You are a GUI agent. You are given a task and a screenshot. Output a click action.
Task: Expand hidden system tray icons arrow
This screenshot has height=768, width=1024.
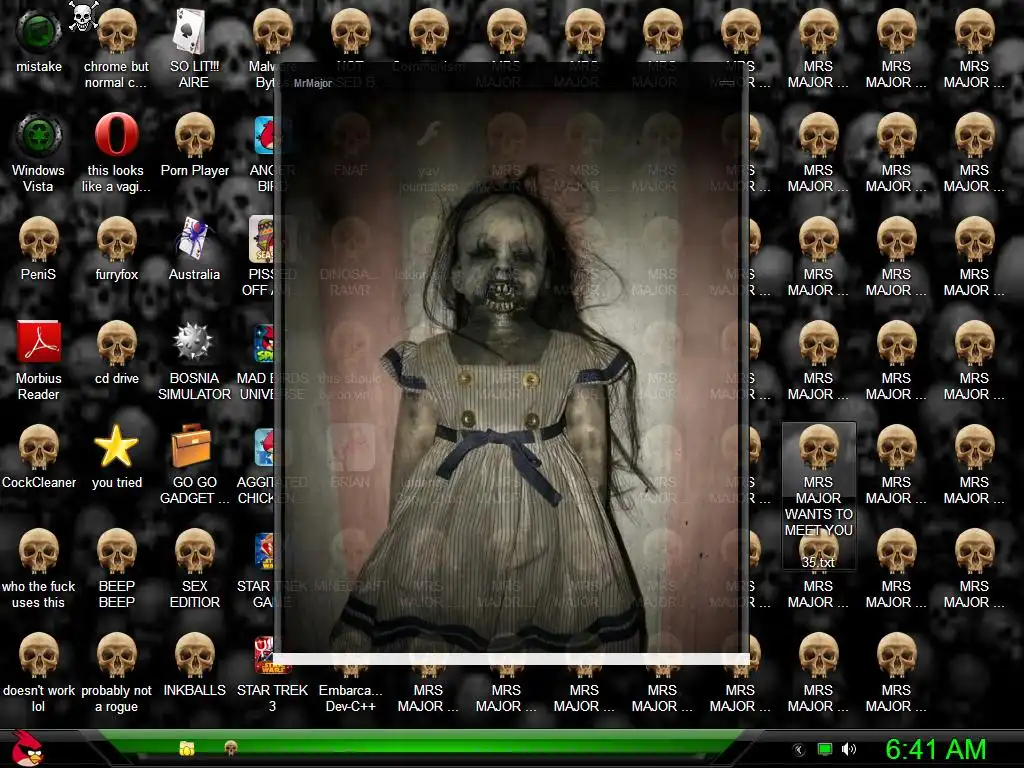[x=798, y=750]
